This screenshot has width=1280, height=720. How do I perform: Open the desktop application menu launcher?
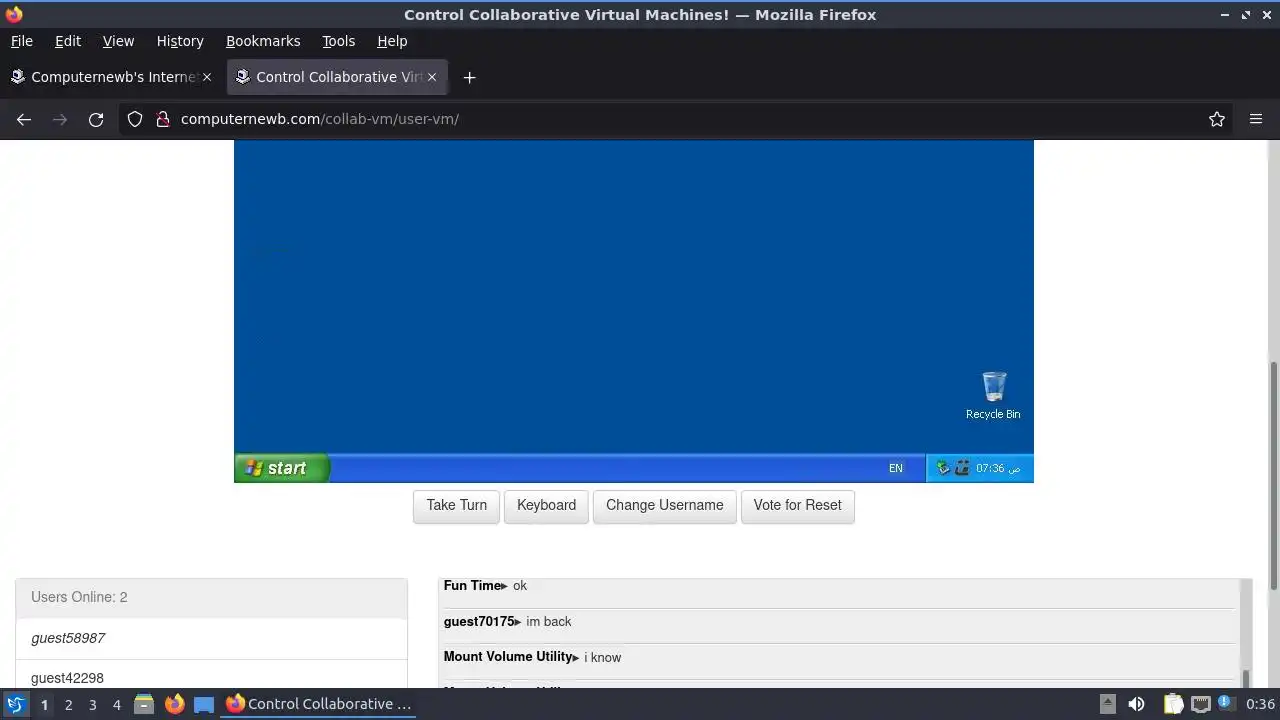(x=15, y=704)
